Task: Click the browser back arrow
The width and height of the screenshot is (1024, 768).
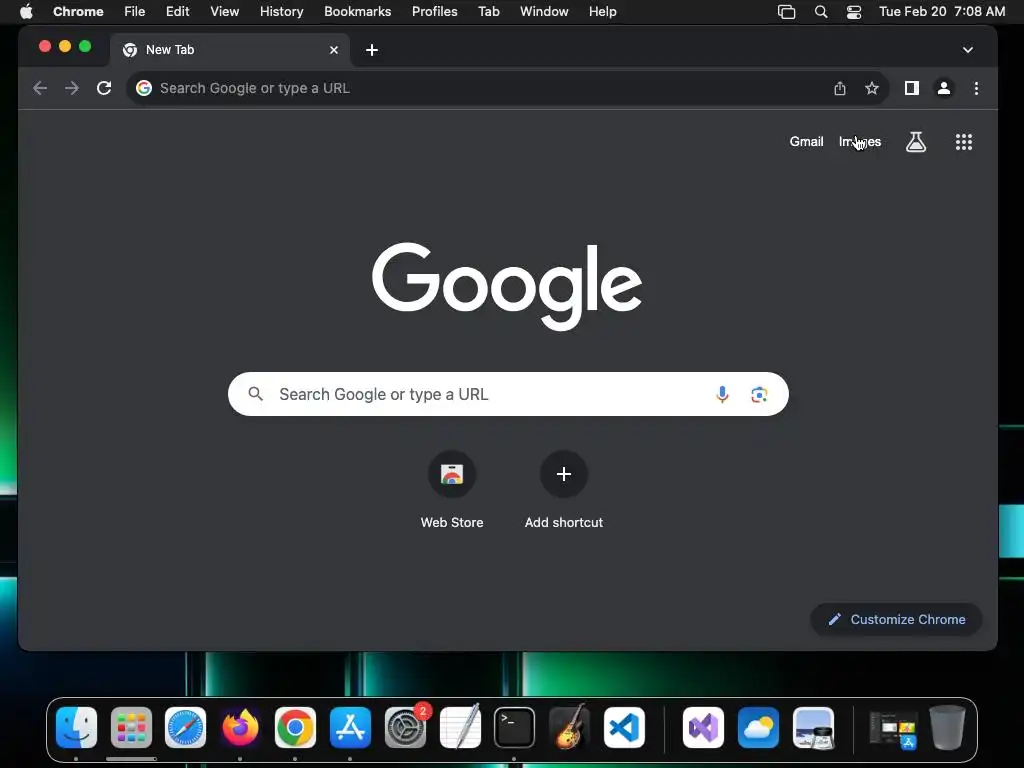Action: (x=40, y=88)
